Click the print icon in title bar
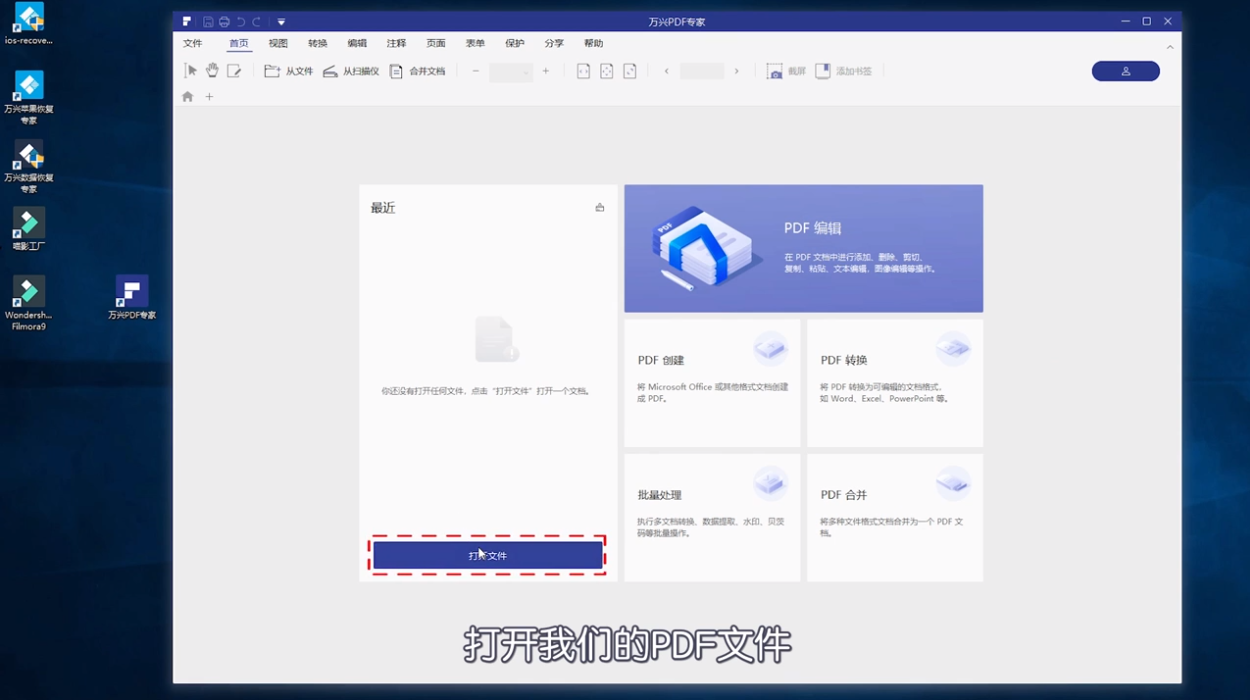 (224, 22)
